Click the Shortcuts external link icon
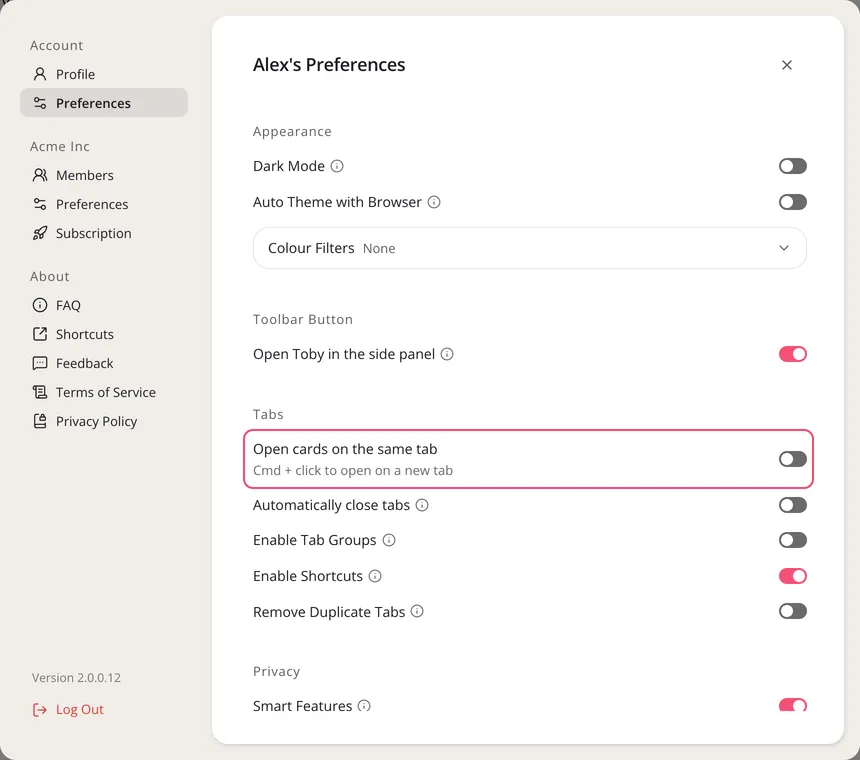 (39, 334)
